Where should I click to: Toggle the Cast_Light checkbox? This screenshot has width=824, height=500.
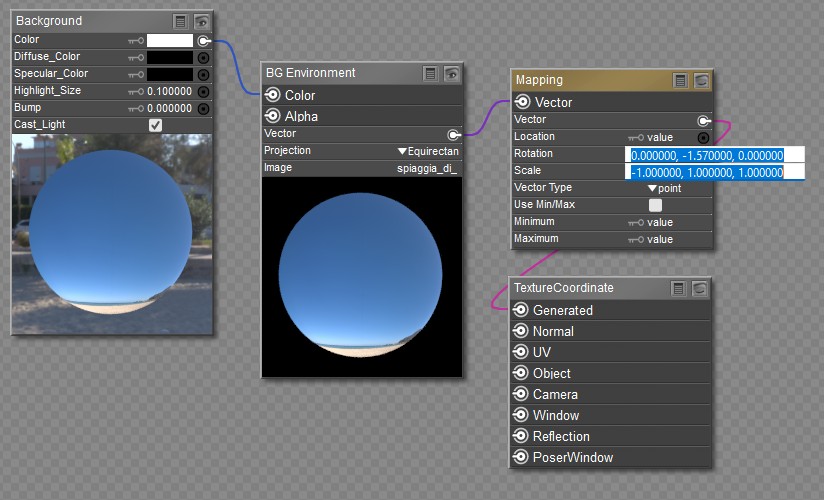point(155,125)
